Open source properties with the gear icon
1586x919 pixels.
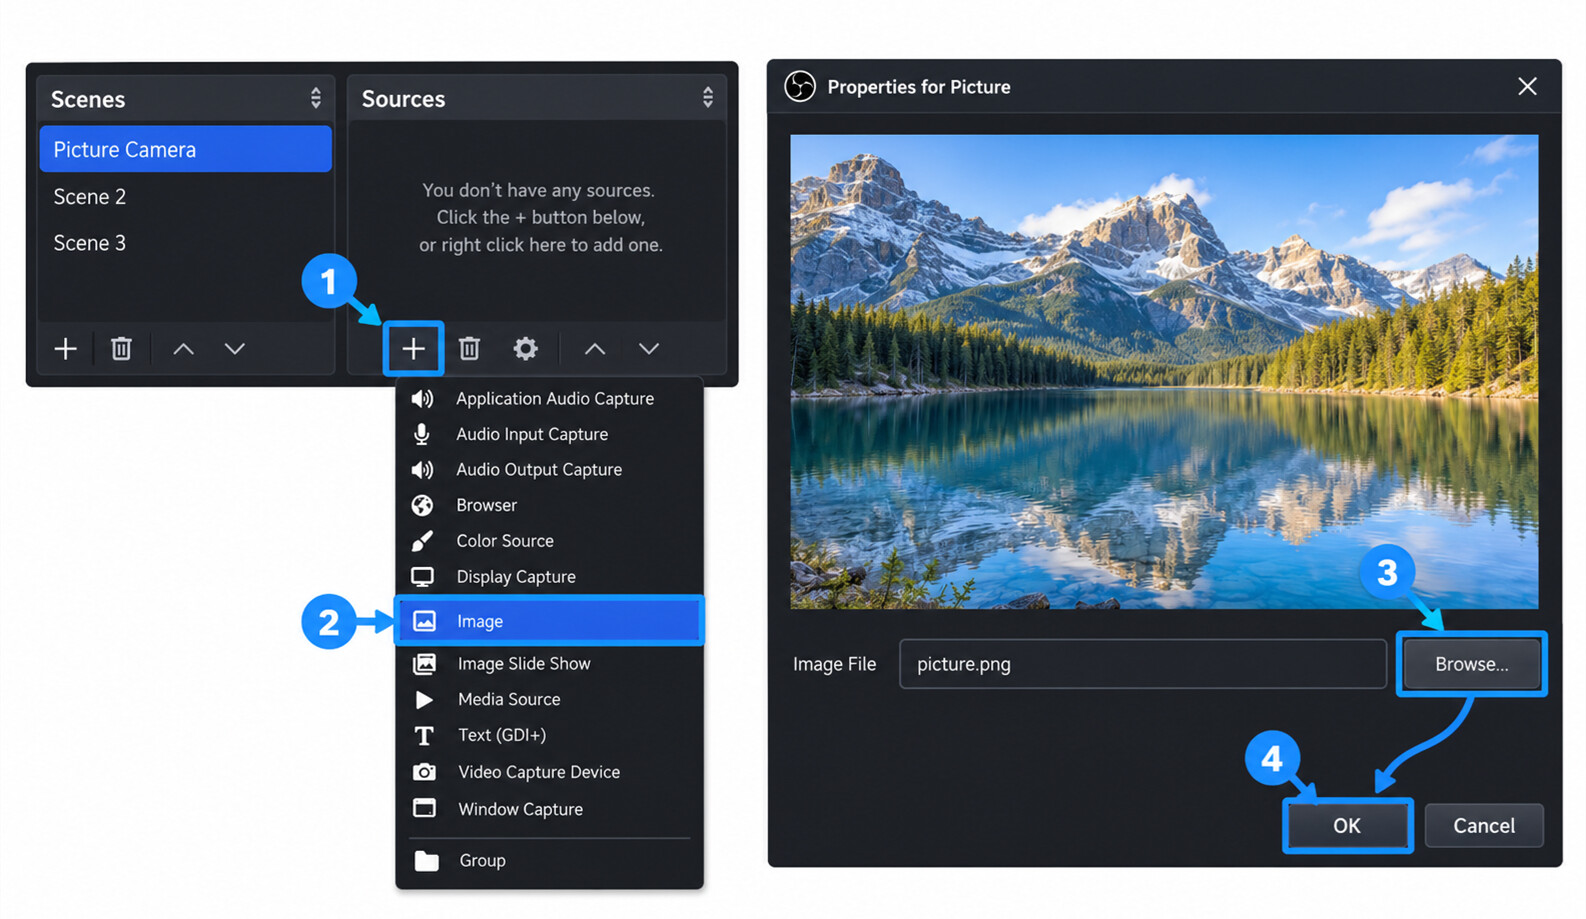click(525, 348)
